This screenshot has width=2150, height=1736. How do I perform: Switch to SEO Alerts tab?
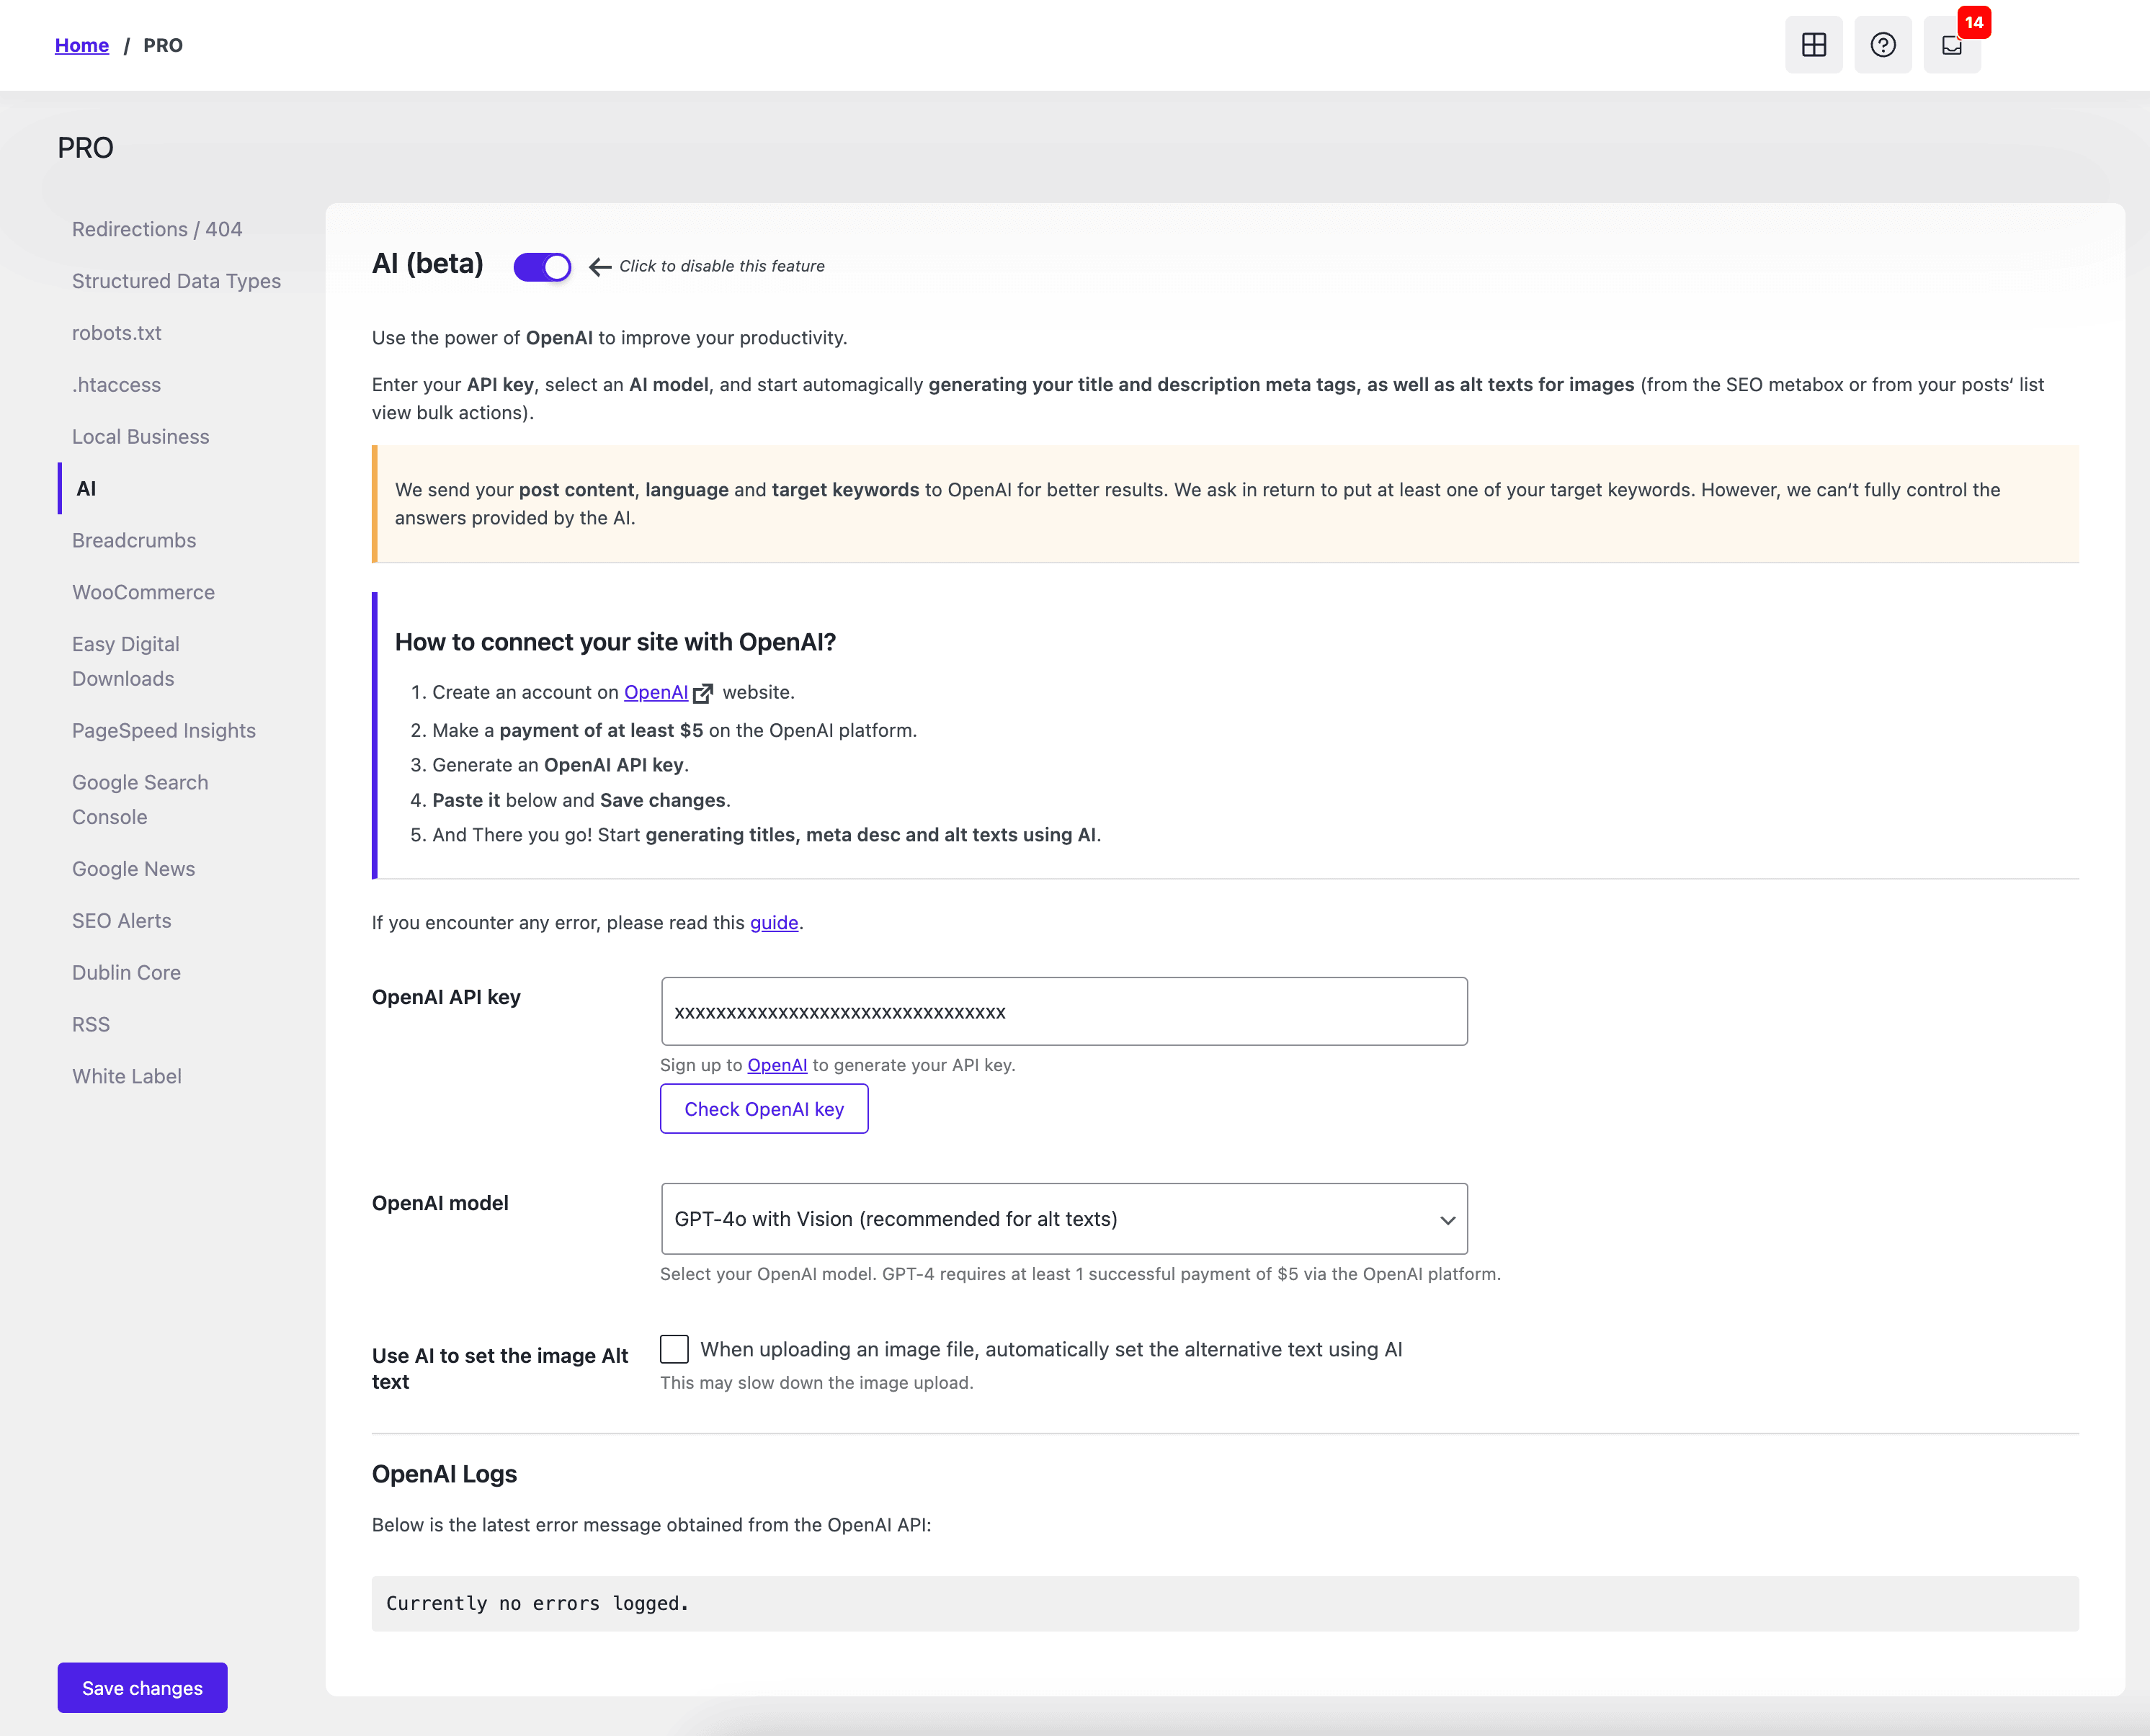121,921
